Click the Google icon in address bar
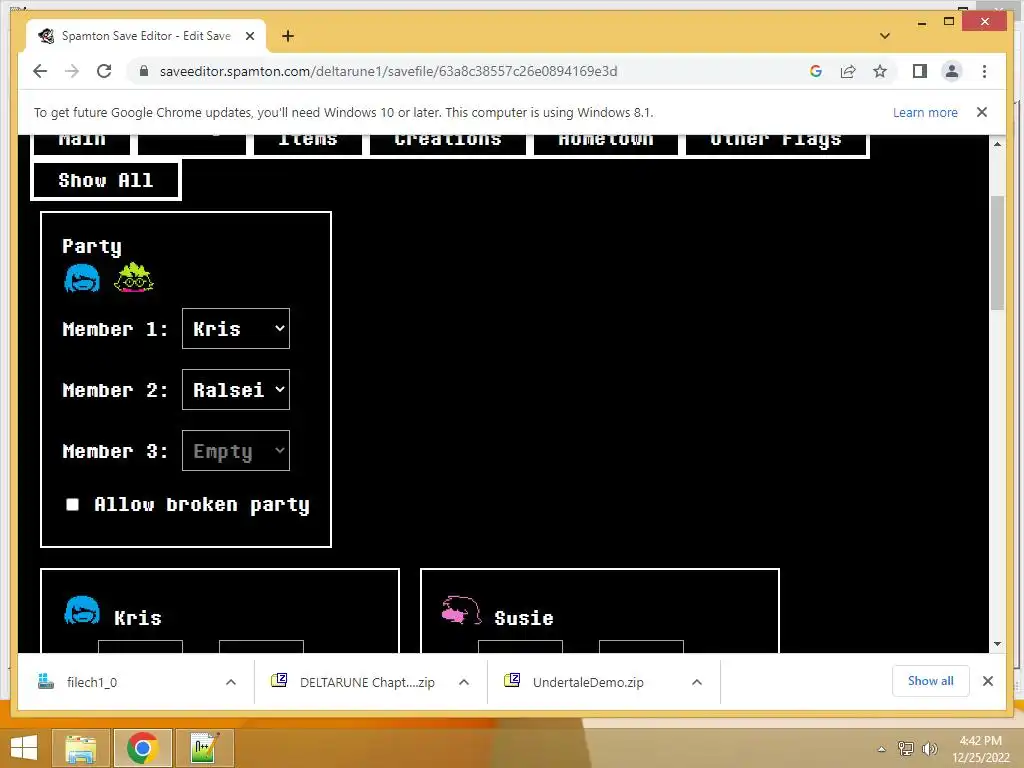The image size is (1024, 768). tap(816, 71)
